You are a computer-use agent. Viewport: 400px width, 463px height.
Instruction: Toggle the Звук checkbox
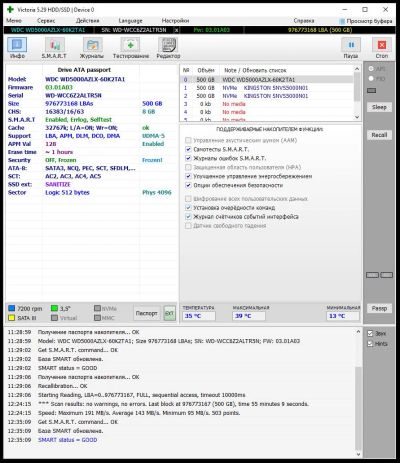[x=370, y=333]
